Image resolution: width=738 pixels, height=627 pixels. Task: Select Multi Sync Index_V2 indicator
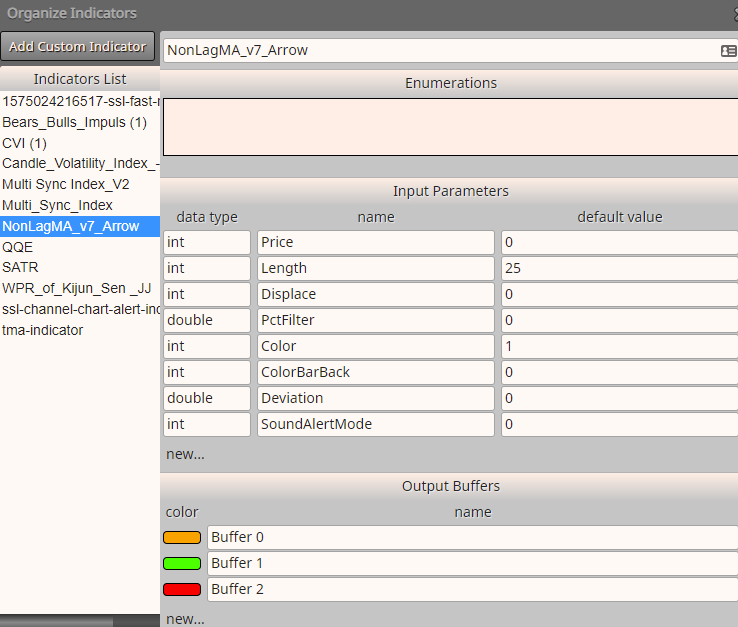(x=80, y=184)
